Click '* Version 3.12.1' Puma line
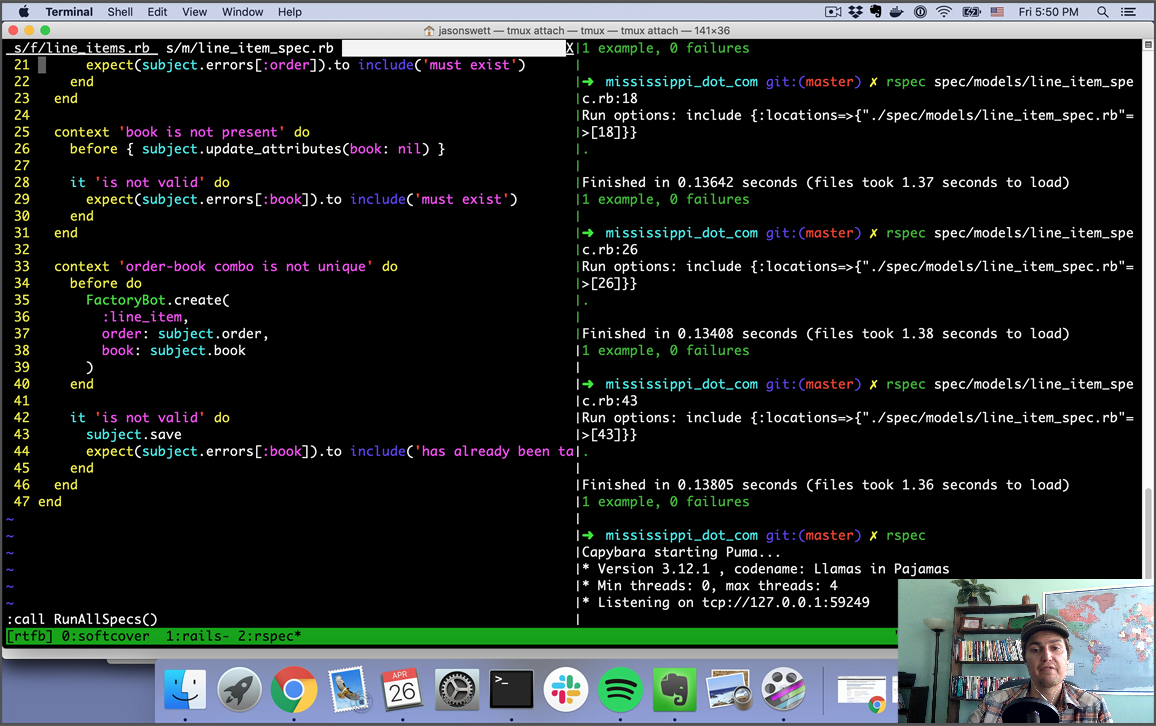Image resolution: width=1156 pixels, height=726 pixels. [765, 569]
